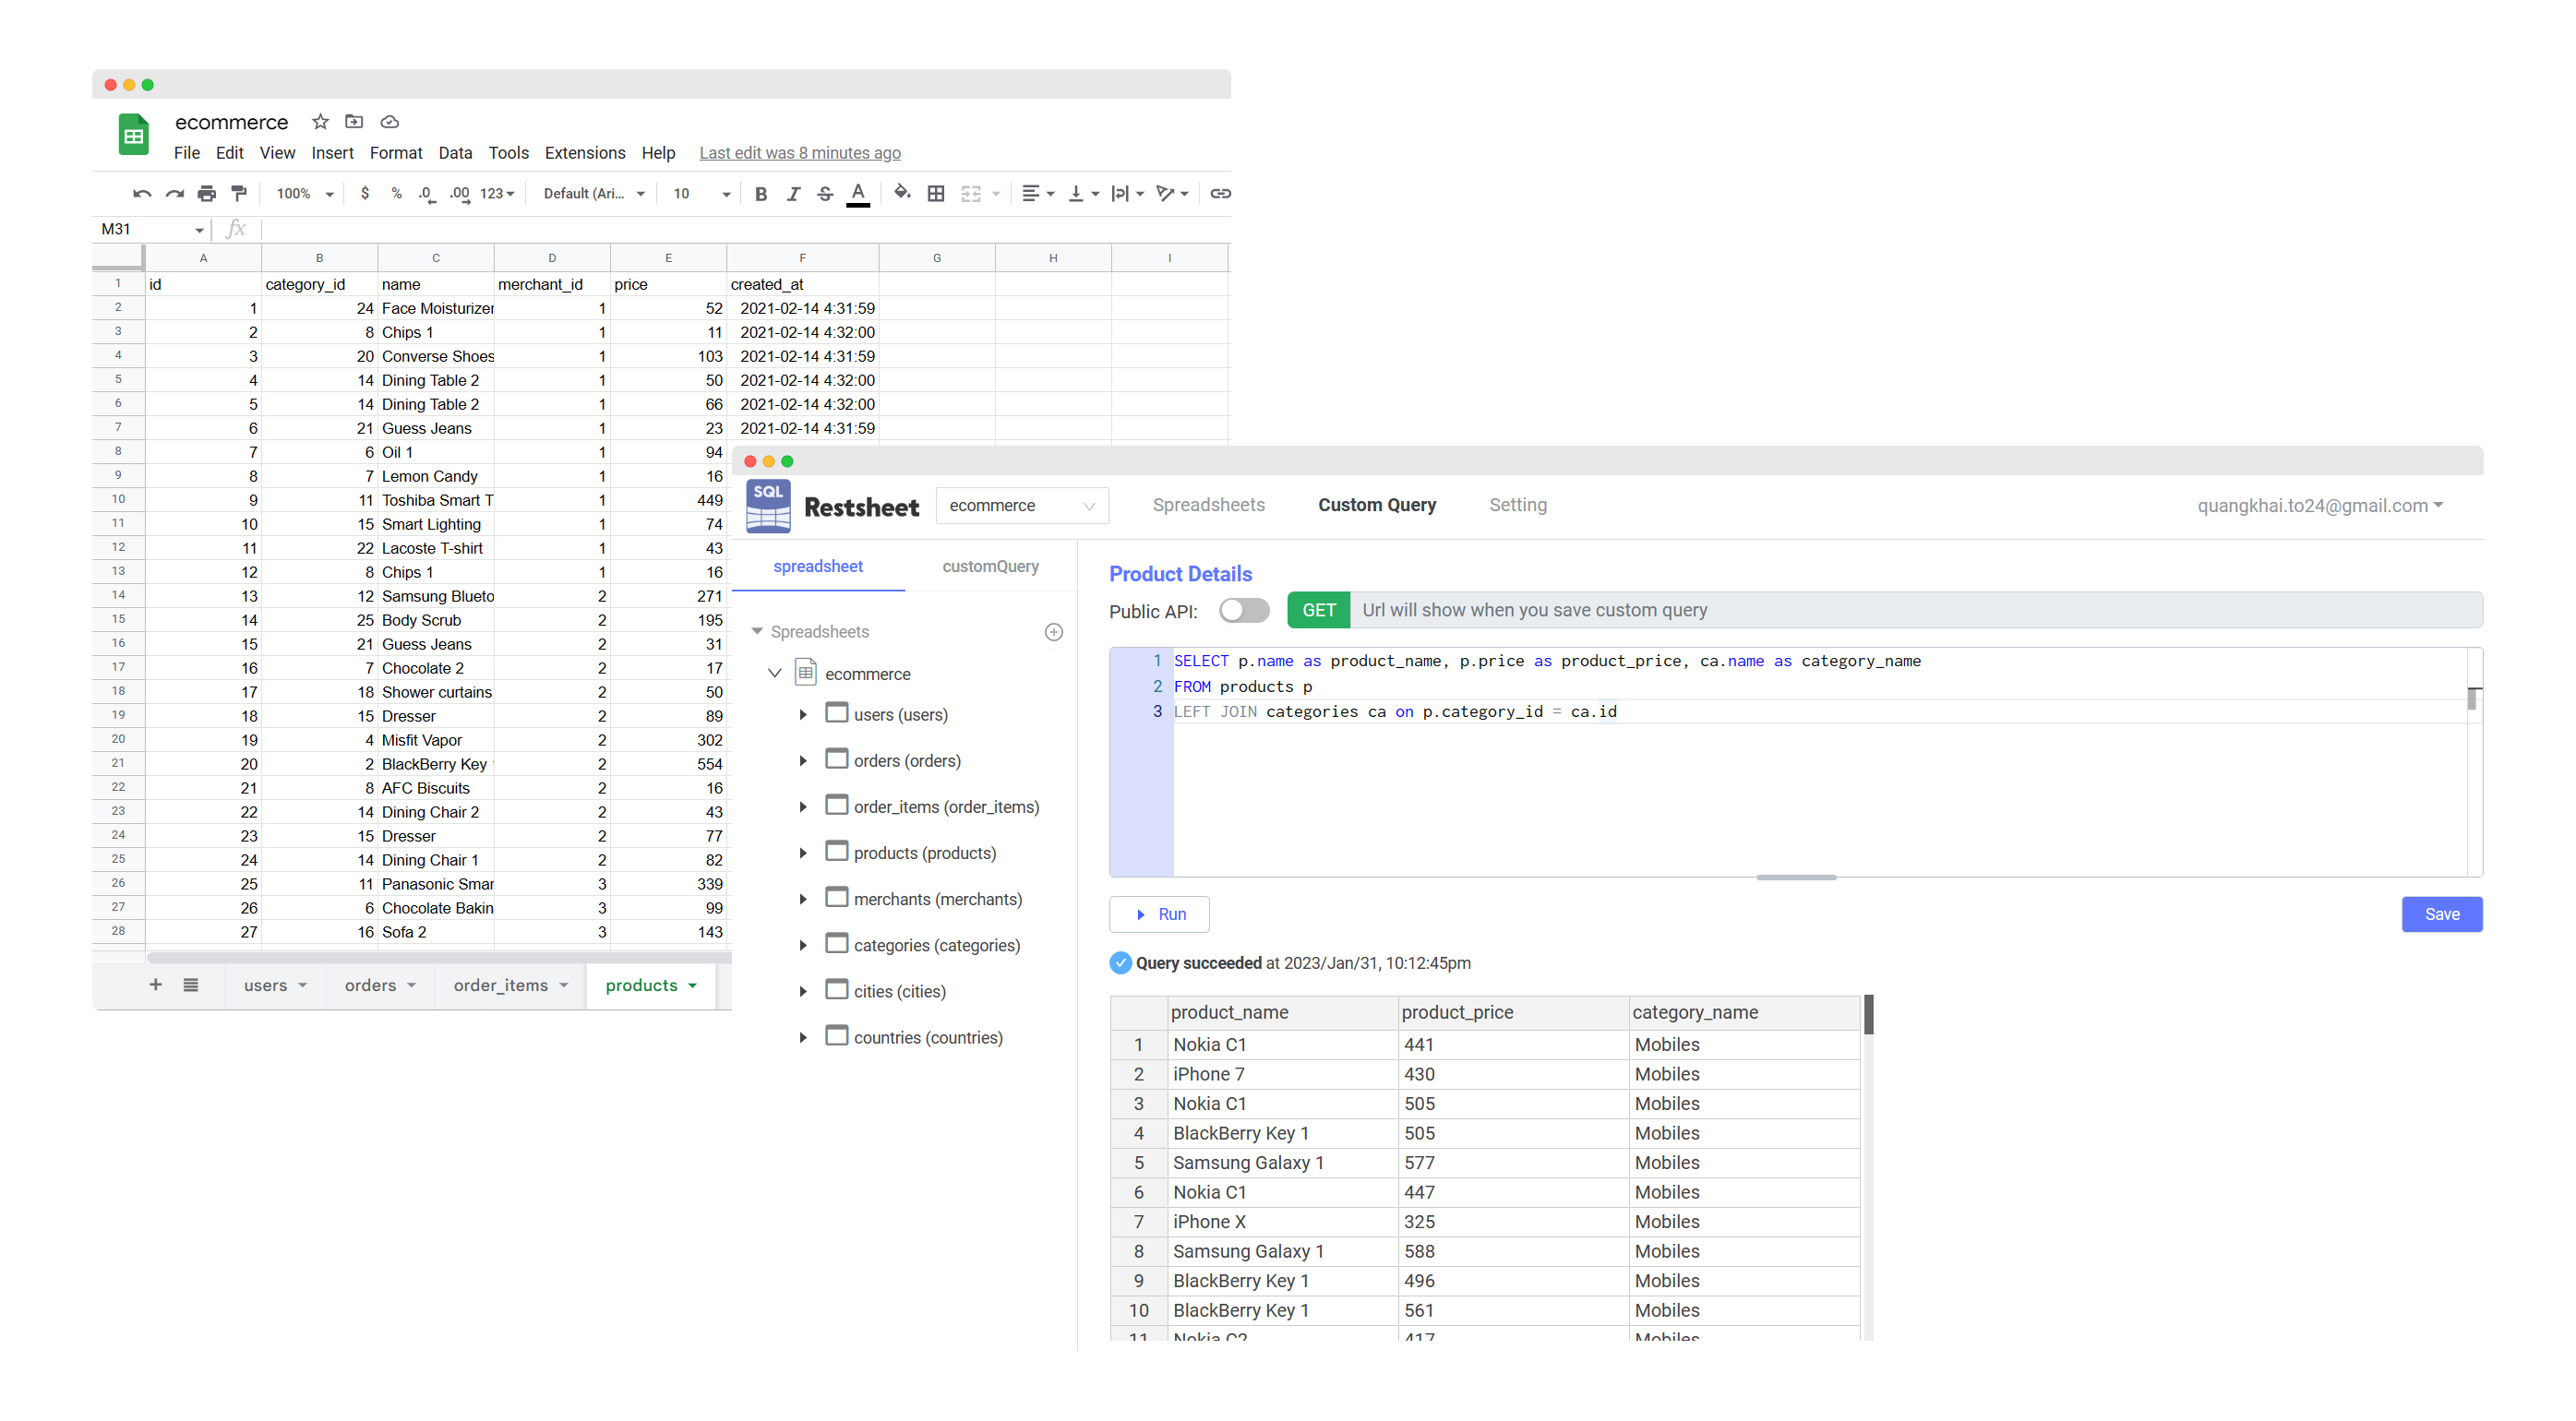Switch to the customQuery tab

click(x=989, y=566)
